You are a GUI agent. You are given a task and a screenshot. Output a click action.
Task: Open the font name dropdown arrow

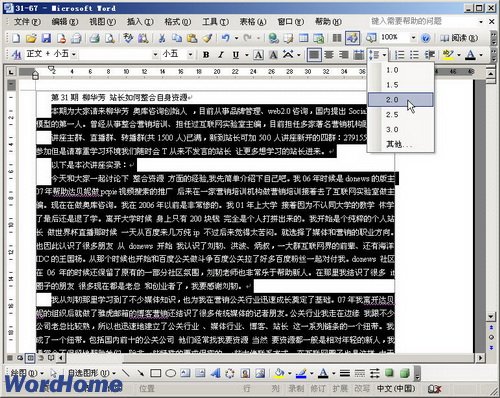155,54
